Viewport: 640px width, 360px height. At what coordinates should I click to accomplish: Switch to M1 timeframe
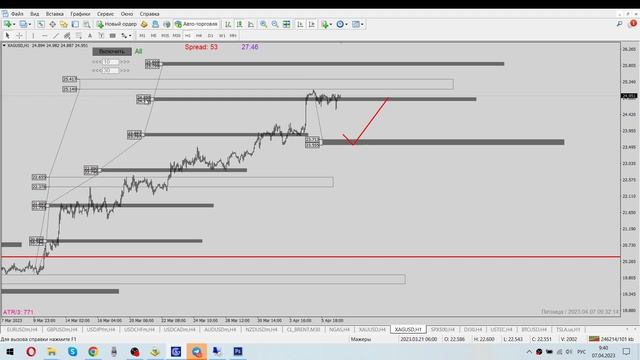(142, 36)
